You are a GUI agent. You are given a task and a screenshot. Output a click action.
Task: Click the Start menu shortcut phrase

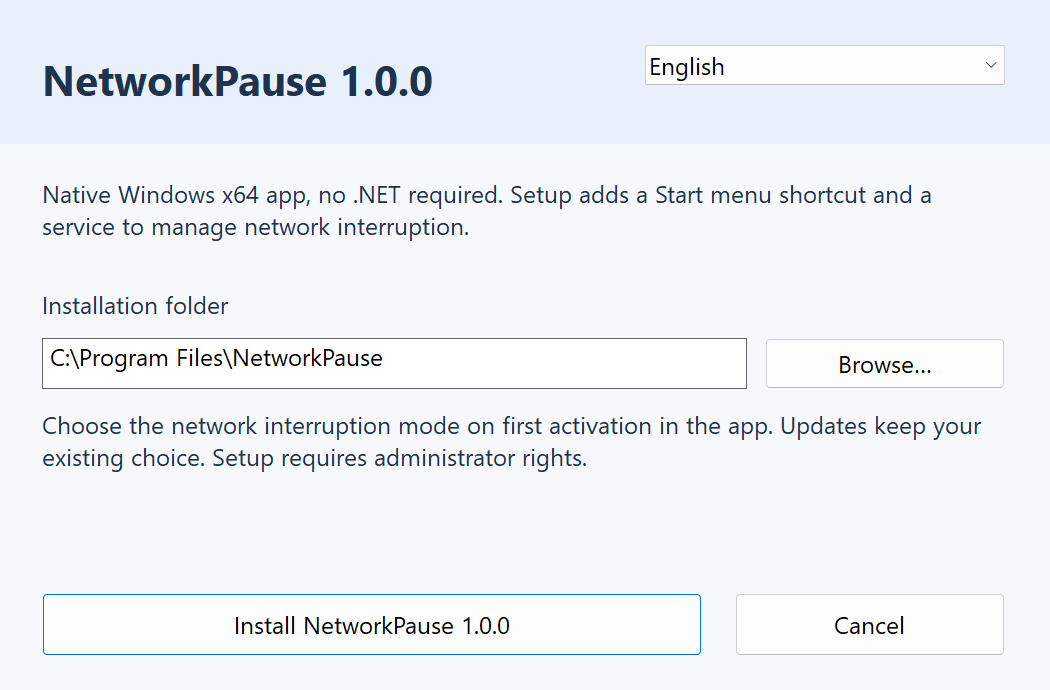(761, 195)
